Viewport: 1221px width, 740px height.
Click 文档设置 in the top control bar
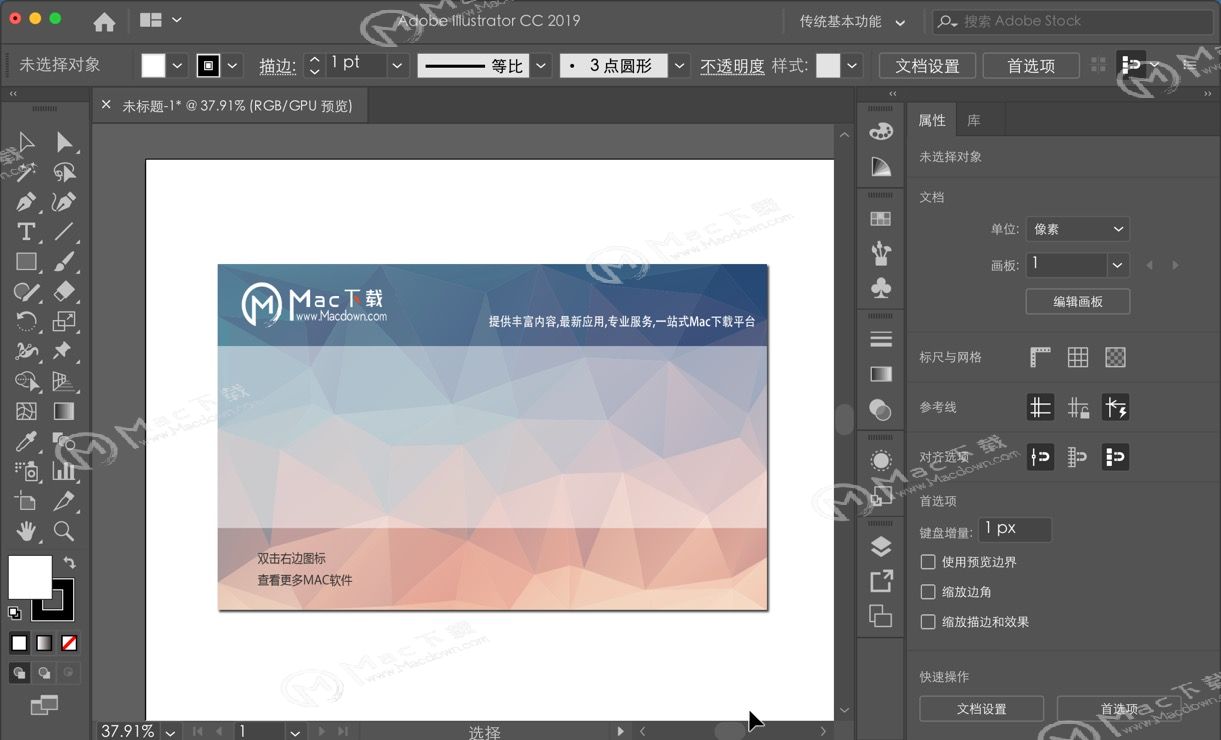tap(927, 66)
